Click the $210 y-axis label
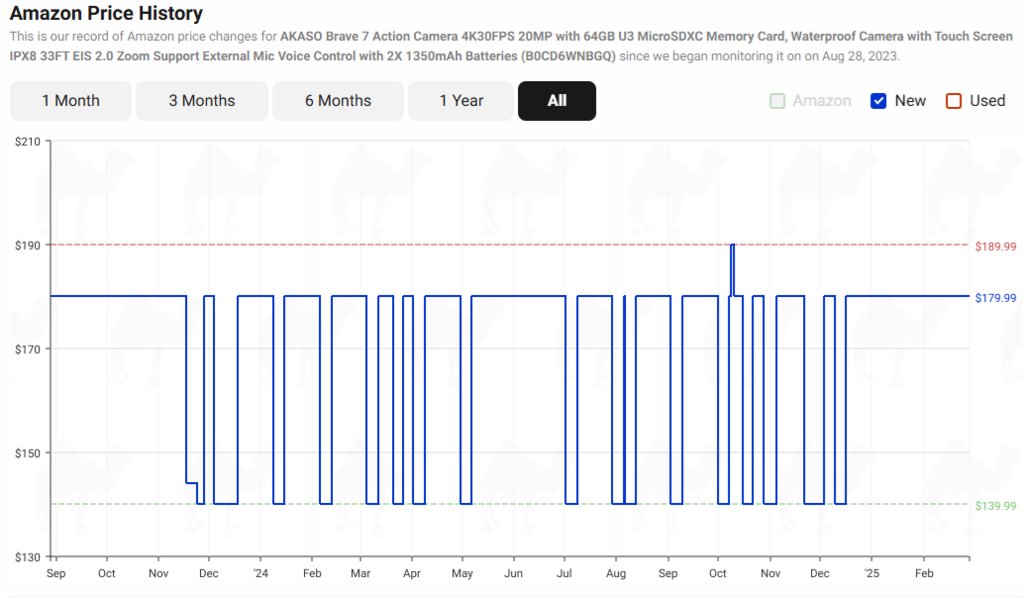 tap(27, 142)
